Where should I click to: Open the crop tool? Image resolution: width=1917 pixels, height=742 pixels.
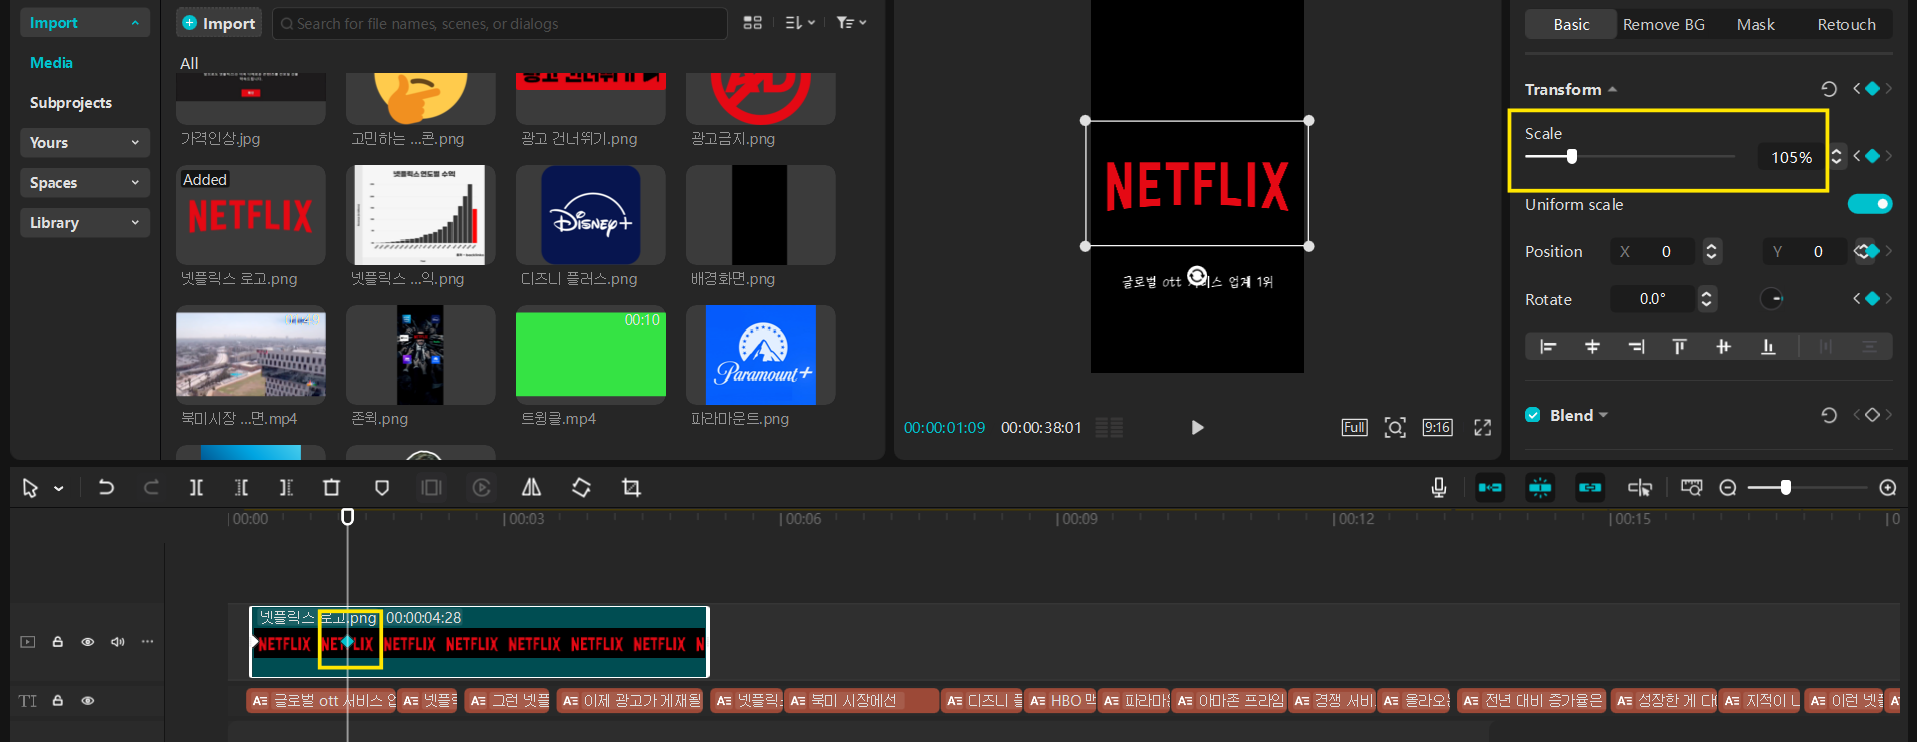click(x=631, y=487)
